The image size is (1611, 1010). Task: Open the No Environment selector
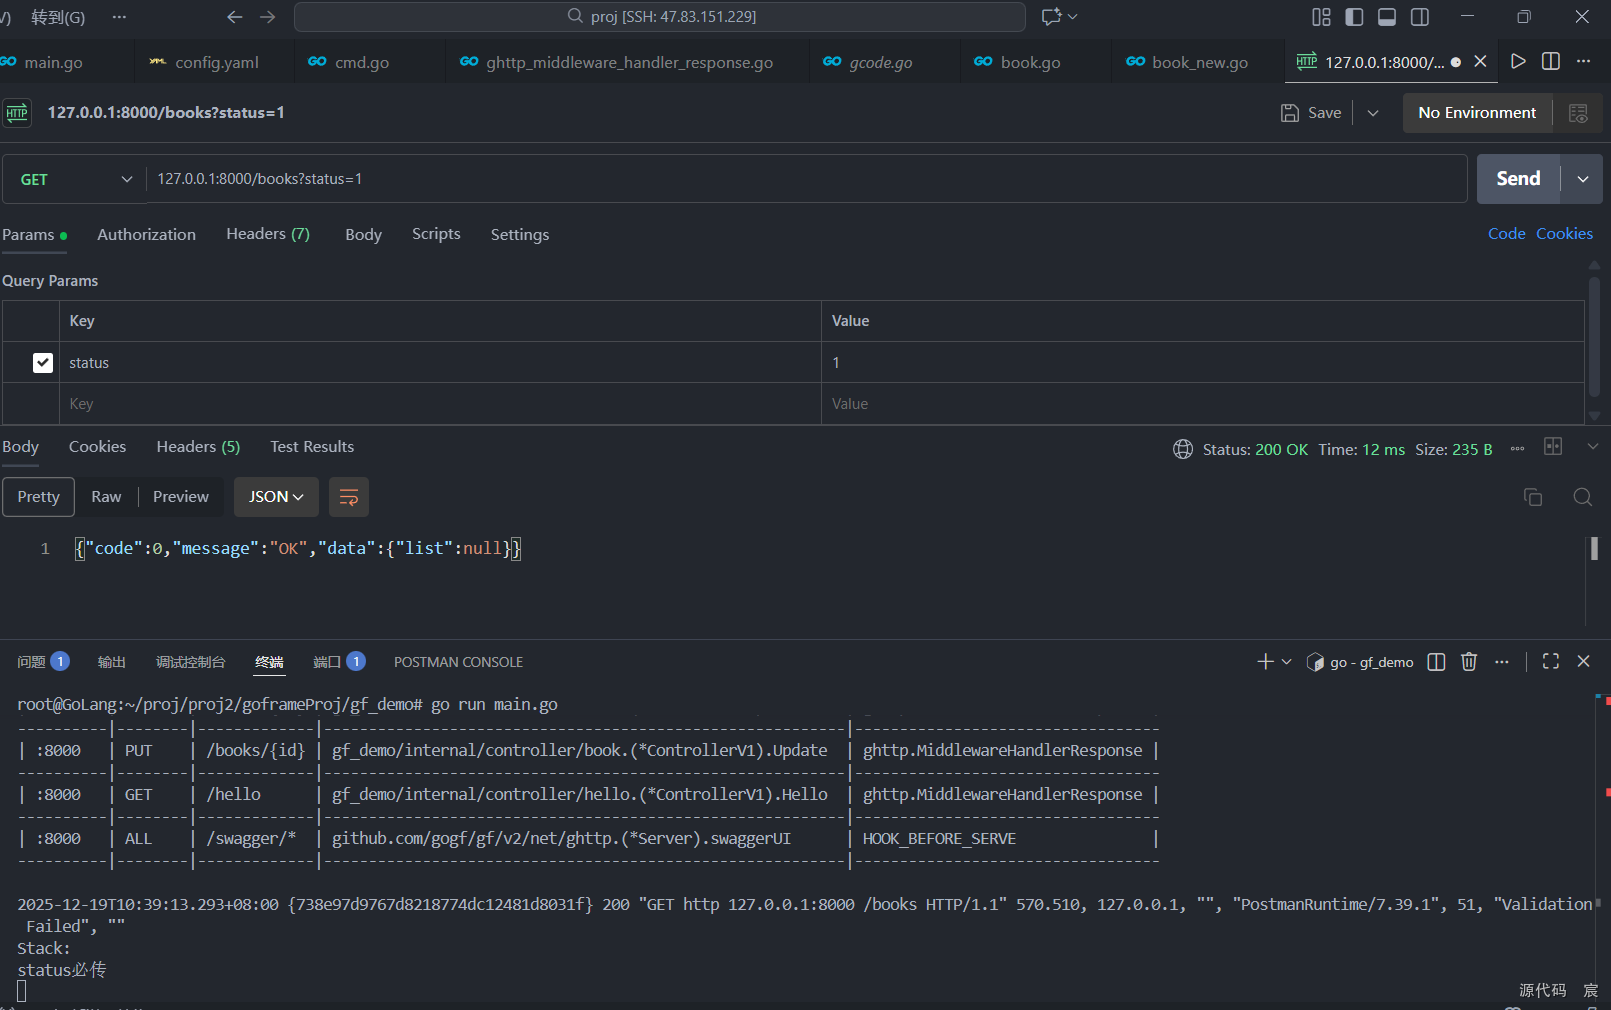[1477, 113]
